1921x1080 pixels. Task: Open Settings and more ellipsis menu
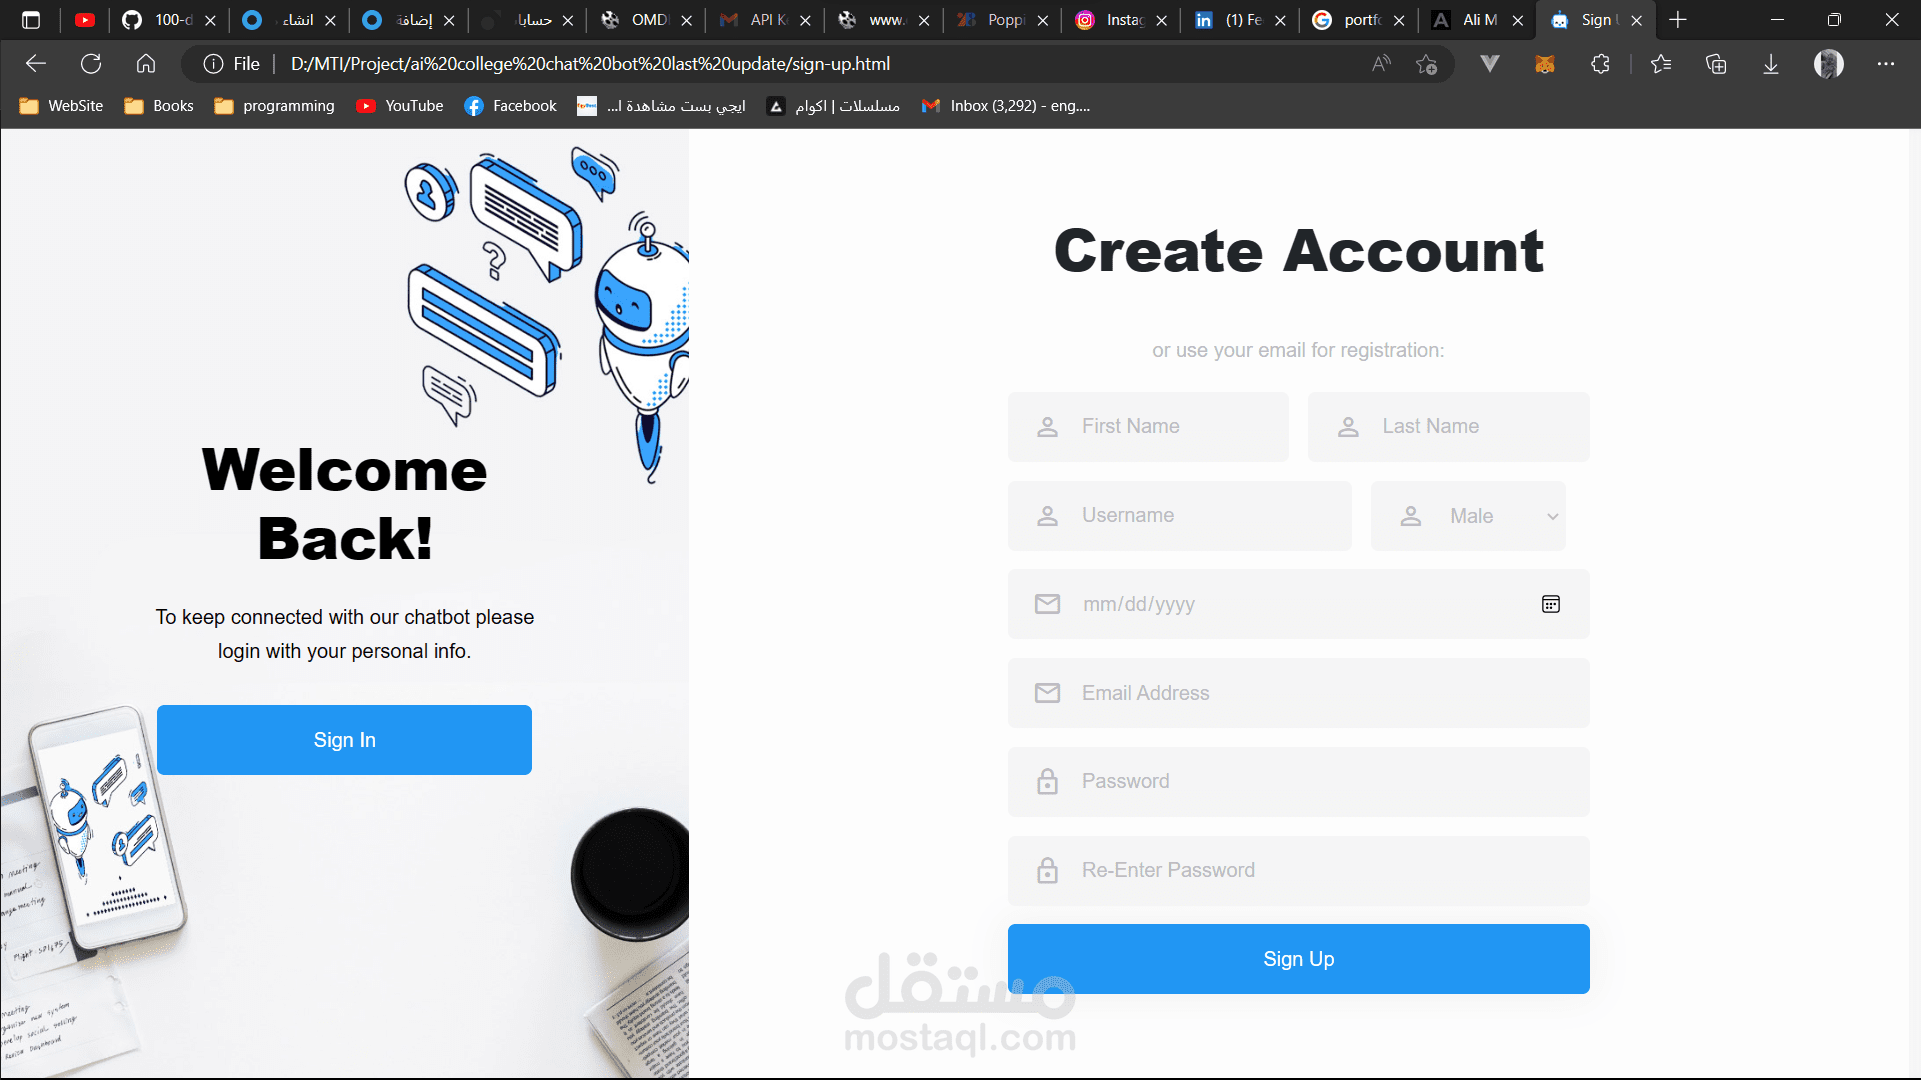coord(1886,64)
